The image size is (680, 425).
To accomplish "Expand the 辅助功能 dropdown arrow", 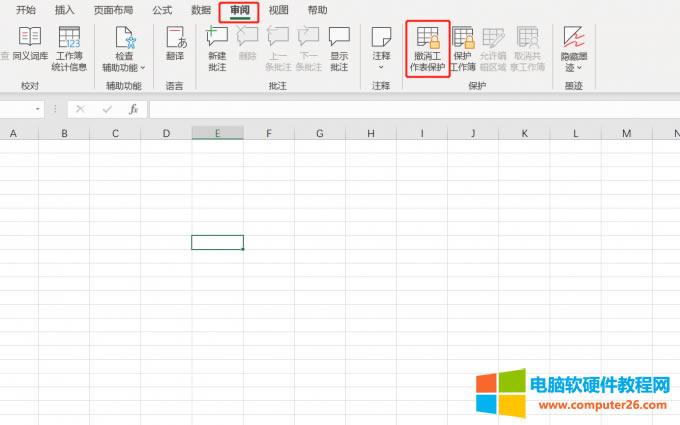I will pos(143,68).
